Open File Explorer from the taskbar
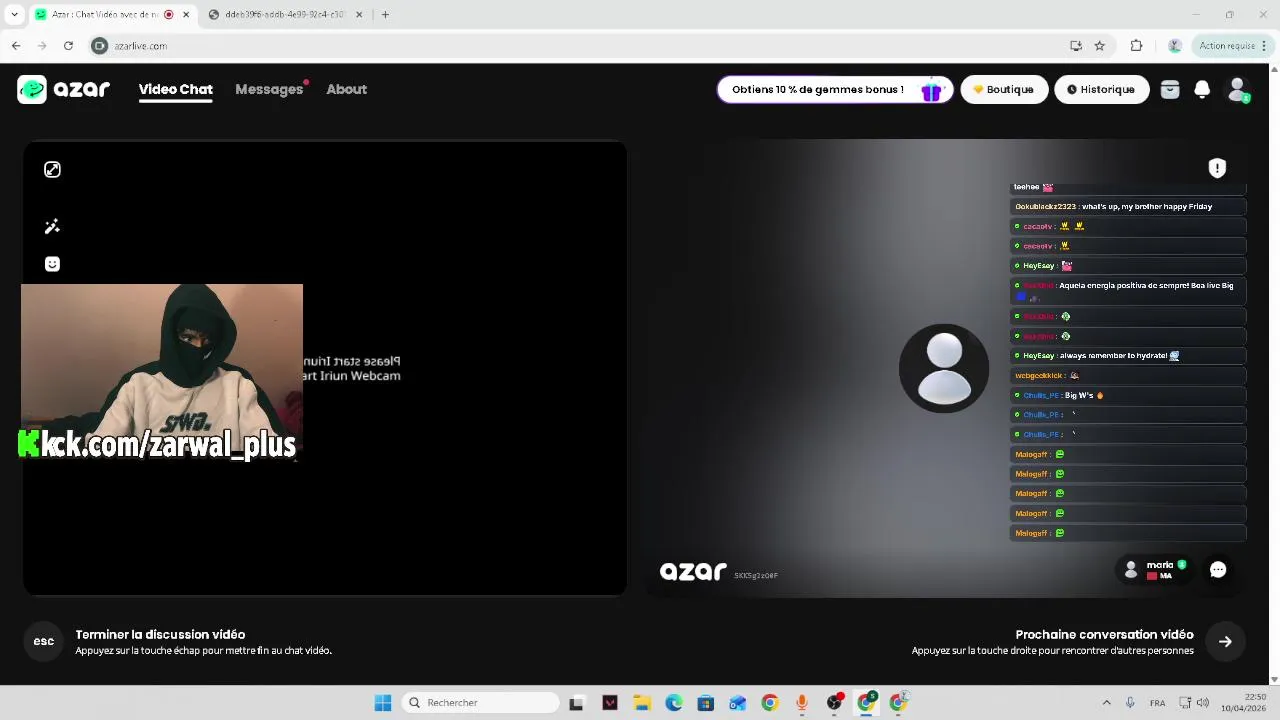 tap(641, 703)
